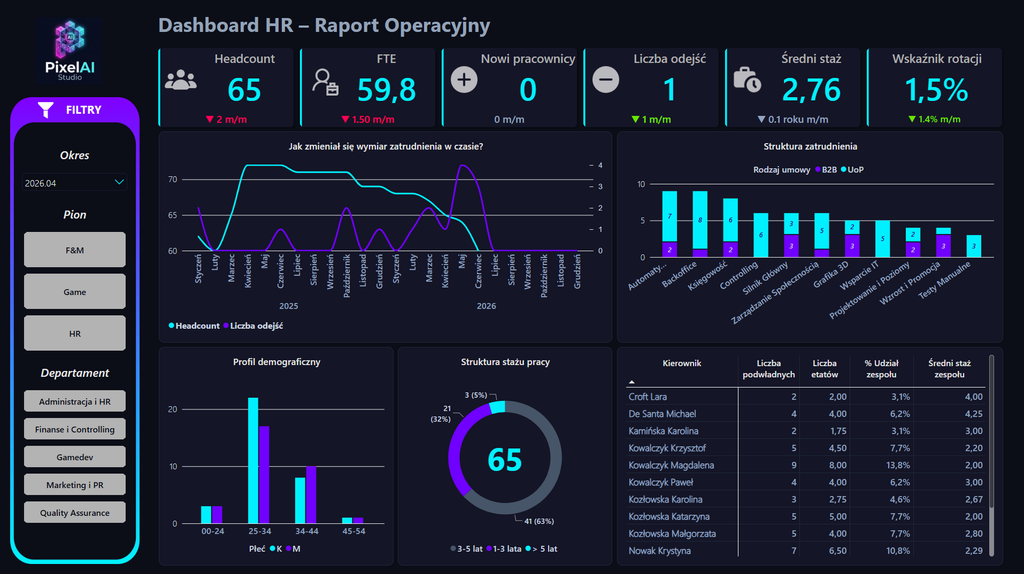The width and height of the screenshot is (1024, 574).
Task: Click the purple bar for 34-44 age group
Action: [x=311, y=495]
